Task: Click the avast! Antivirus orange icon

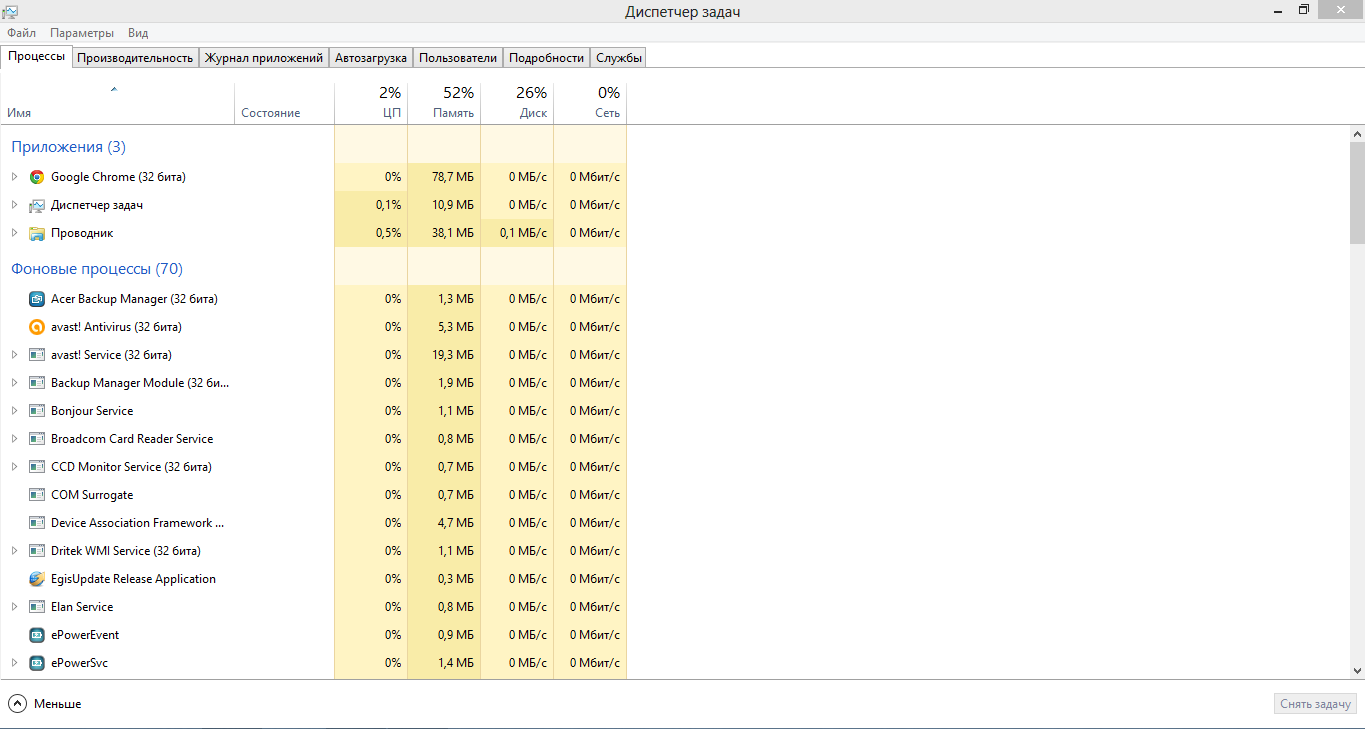Action: (37, 327)
